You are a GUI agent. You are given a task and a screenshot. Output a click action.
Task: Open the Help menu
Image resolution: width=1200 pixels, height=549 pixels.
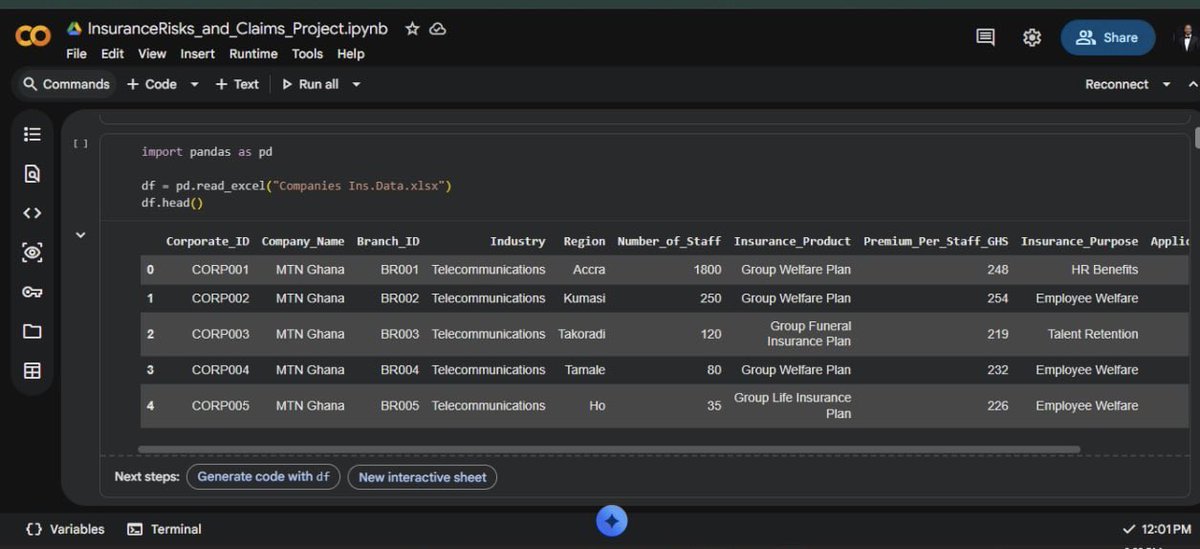[x=350, y=54]
